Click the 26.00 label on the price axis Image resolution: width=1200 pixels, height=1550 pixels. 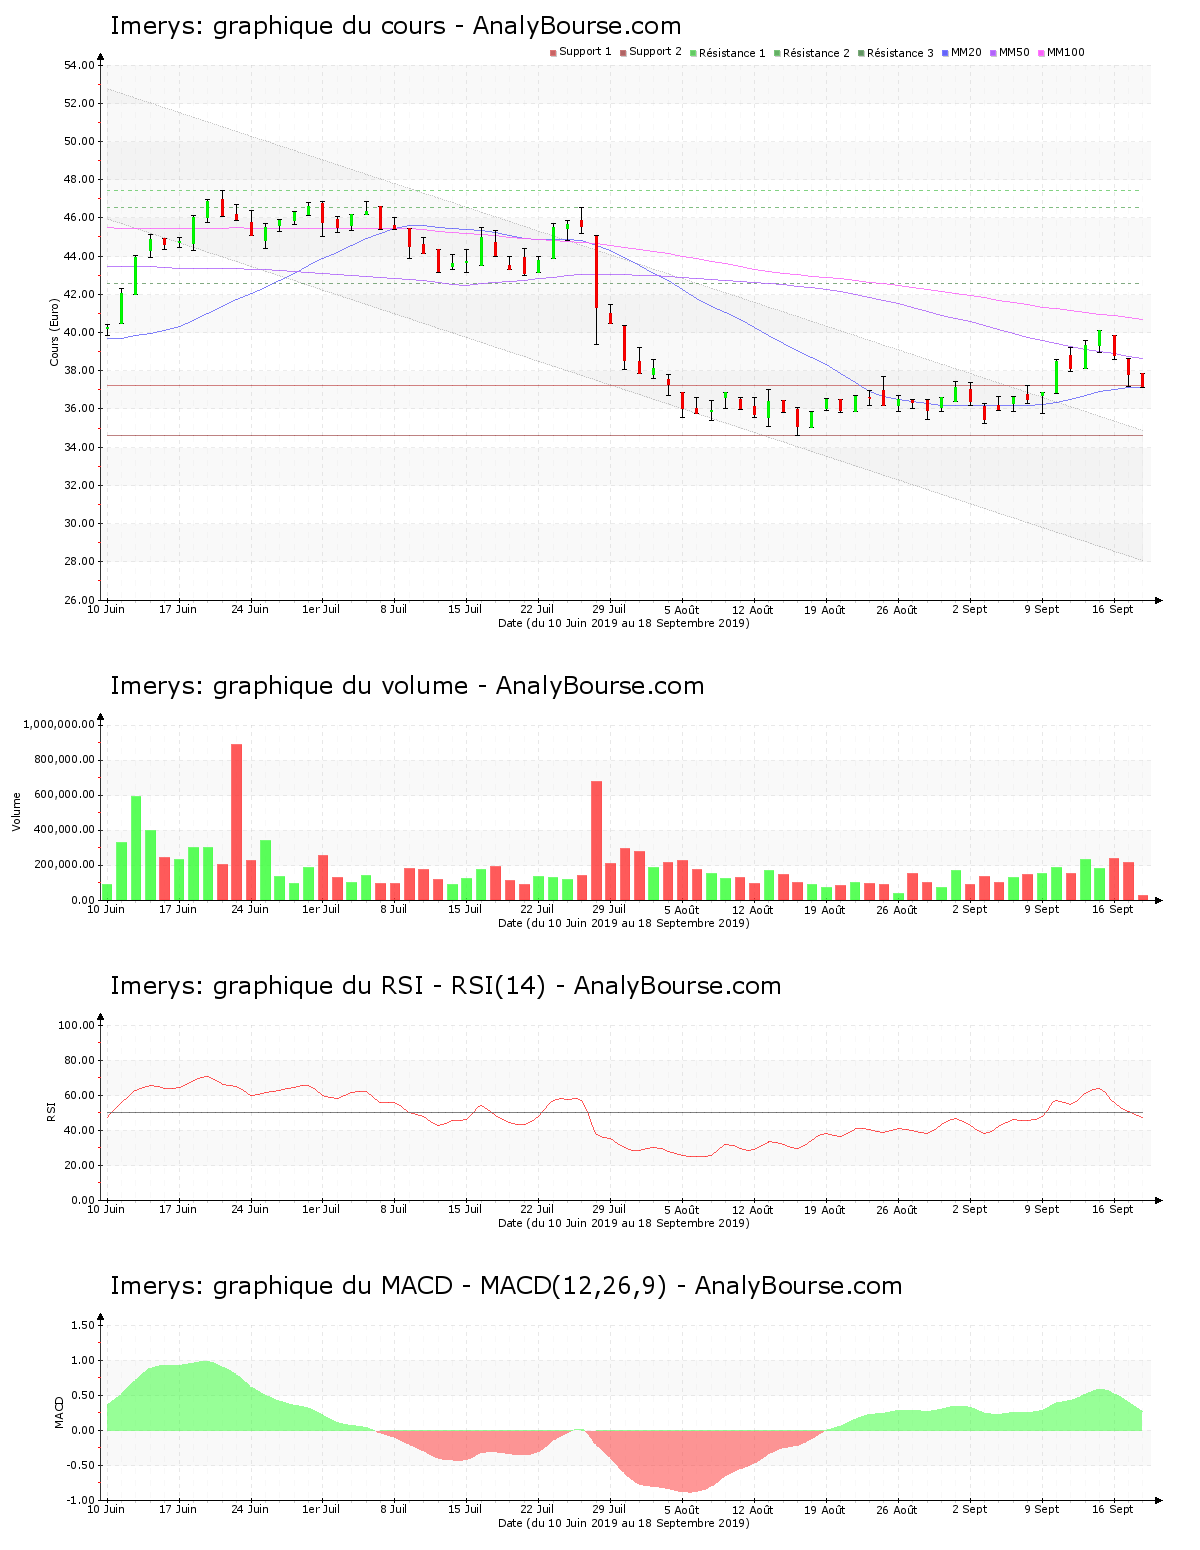pos(79,600)
